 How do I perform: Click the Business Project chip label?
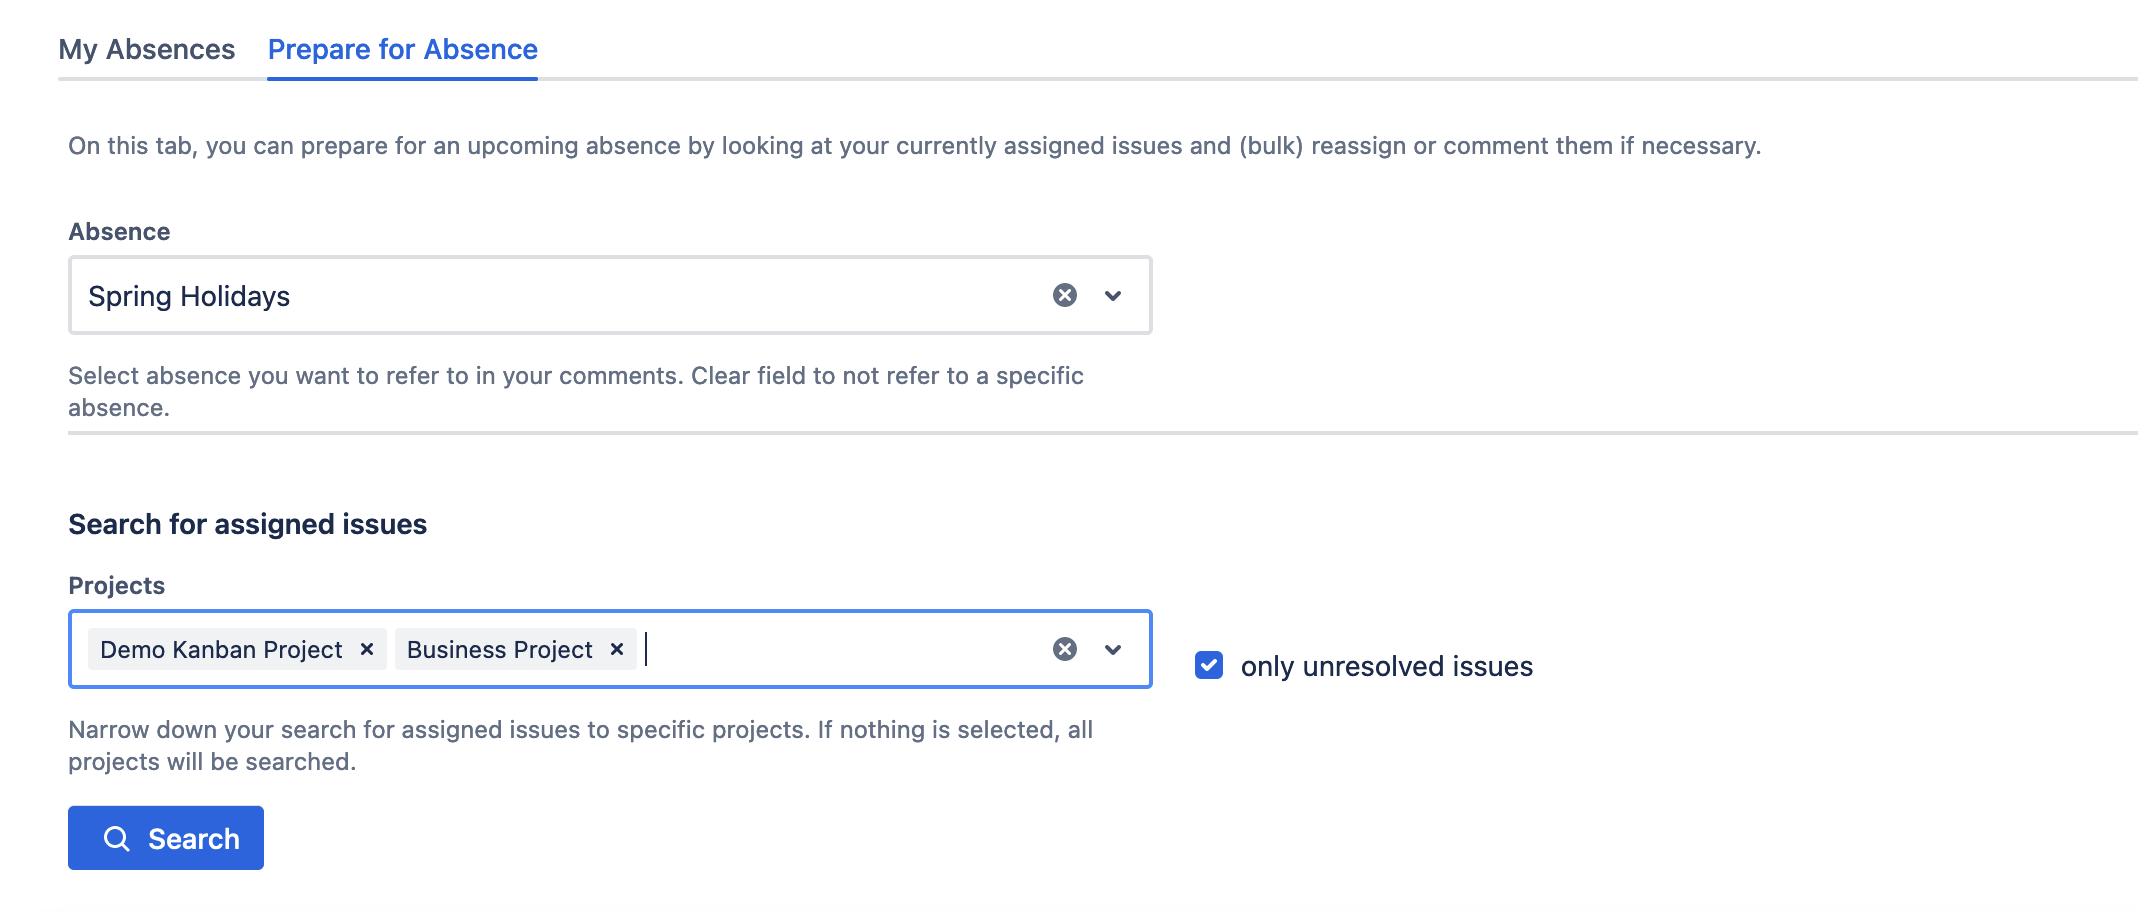point(499,650)
